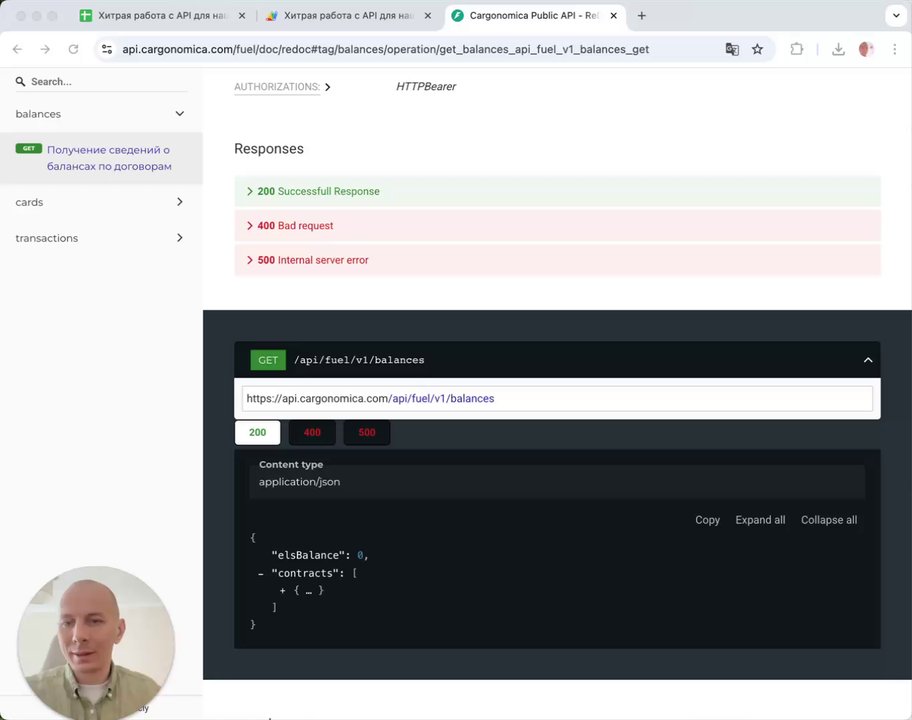This screenshot has width=912, height=720.
Task: Click the GET method badge in dark panel
Action: tap(268, 360)
